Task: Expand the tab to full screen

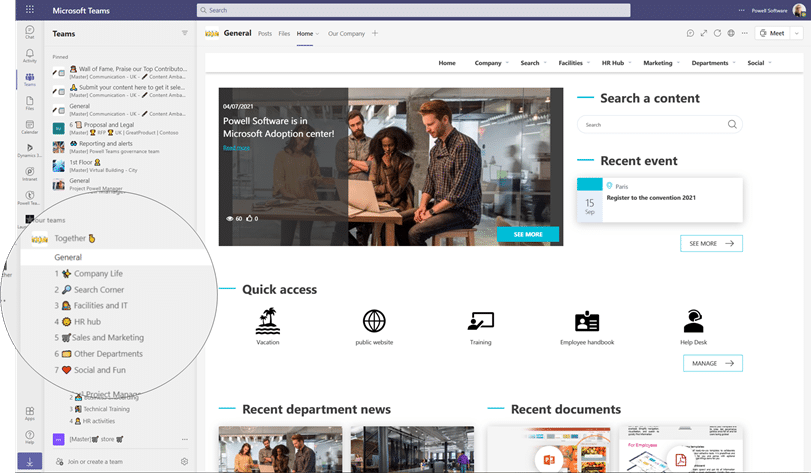Action: point(703,33)
